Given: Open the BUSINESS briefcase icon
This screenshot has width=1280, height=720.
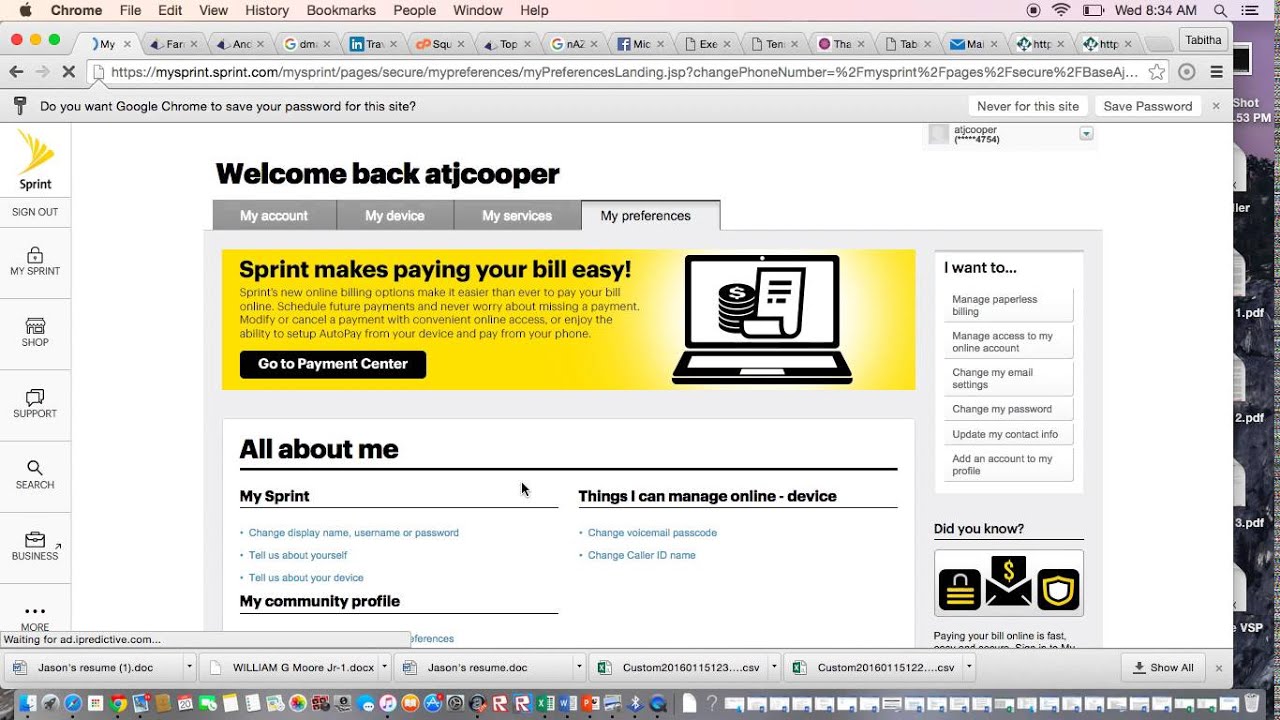Looking at the screenshot, I should pyautogui.click(x=35, y=540).
